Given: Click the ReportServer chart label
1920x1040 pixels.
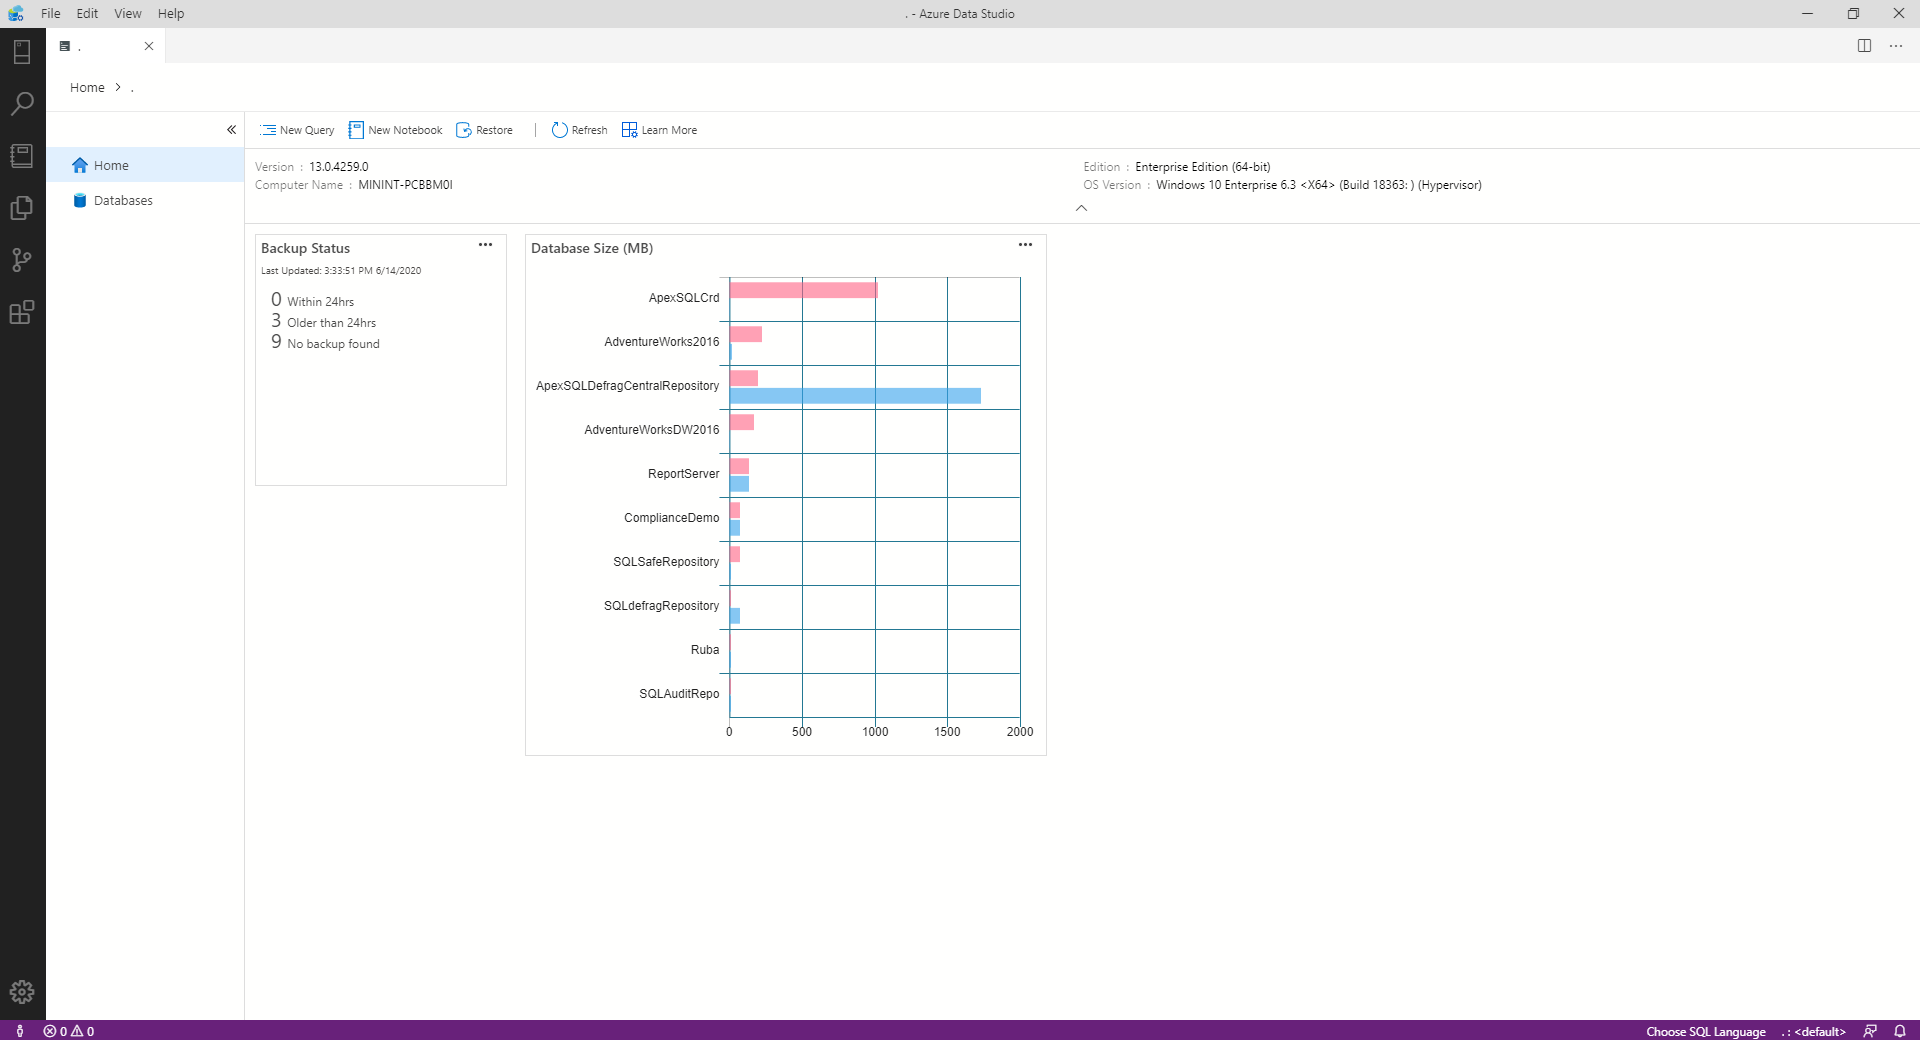Looking at the screenshot, I should [x=684, y=474].
